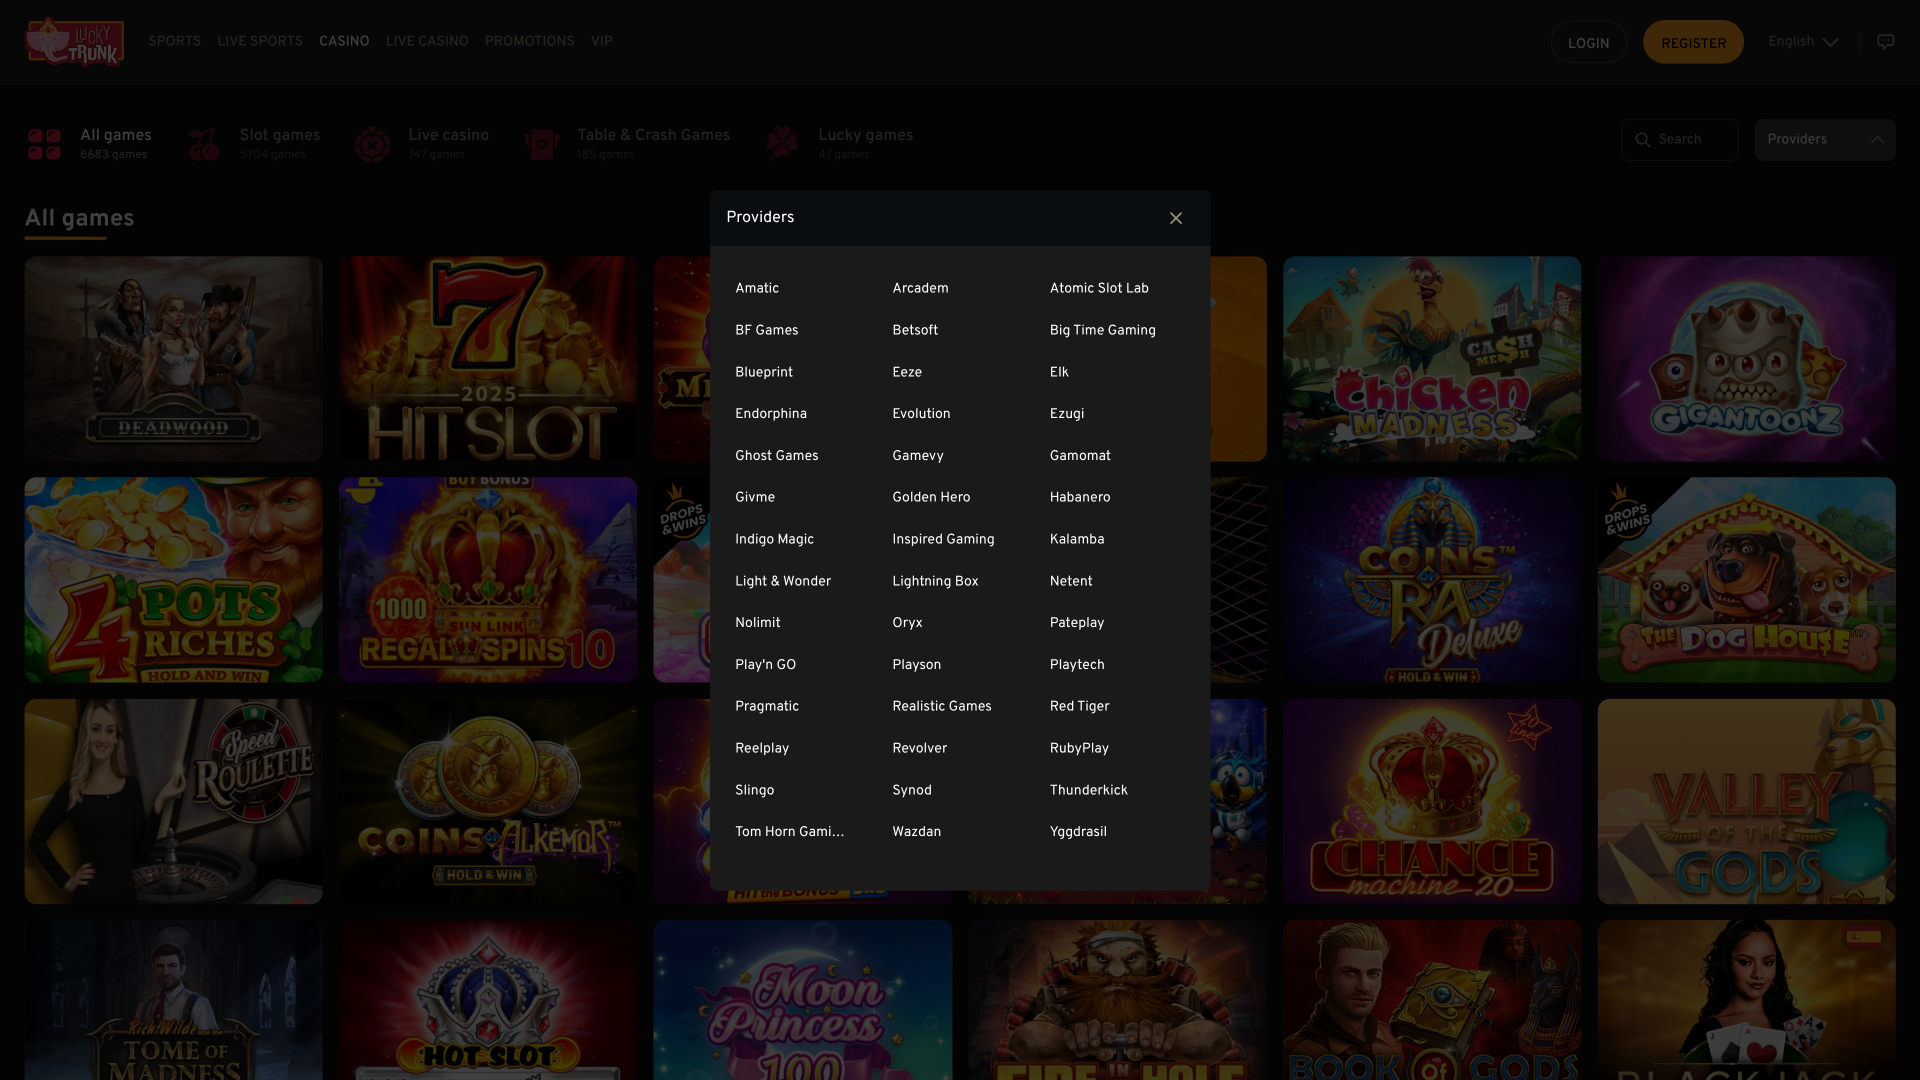
Task: Select the Pragmatic provider option
Action: coord(766,706)
